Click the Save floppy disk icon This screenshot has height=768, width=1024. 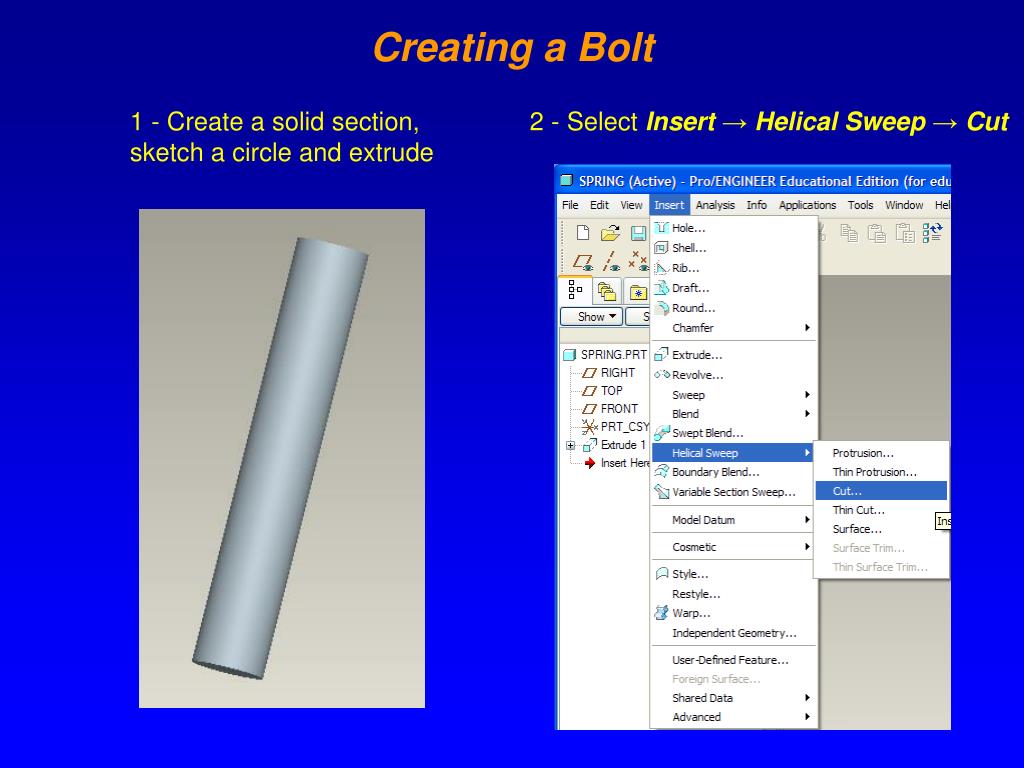pos(638,233)
